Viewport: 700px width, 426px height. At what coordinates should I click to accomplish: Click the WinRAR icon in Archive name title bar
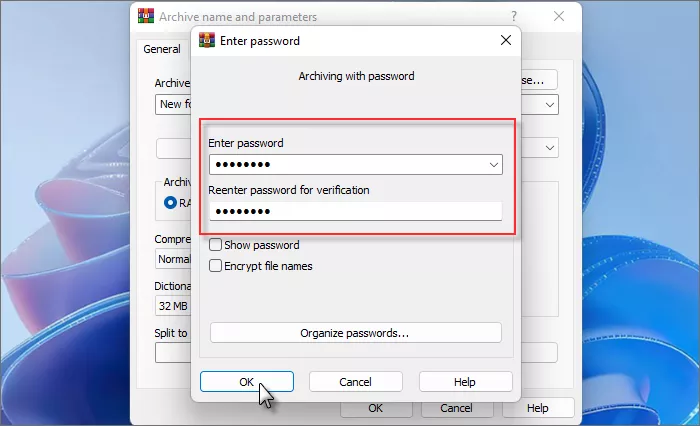point(145,16)
